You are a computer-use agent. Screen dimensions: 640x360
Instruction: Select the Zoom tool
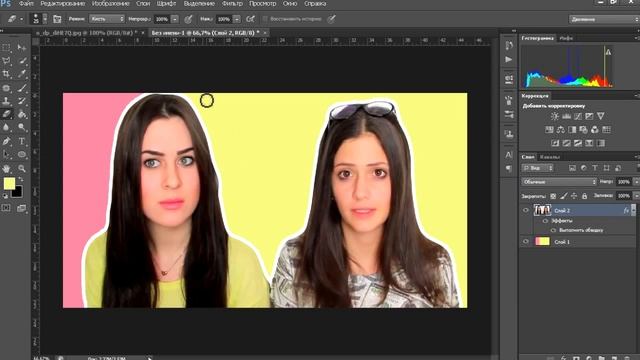(x=22, y=168)
